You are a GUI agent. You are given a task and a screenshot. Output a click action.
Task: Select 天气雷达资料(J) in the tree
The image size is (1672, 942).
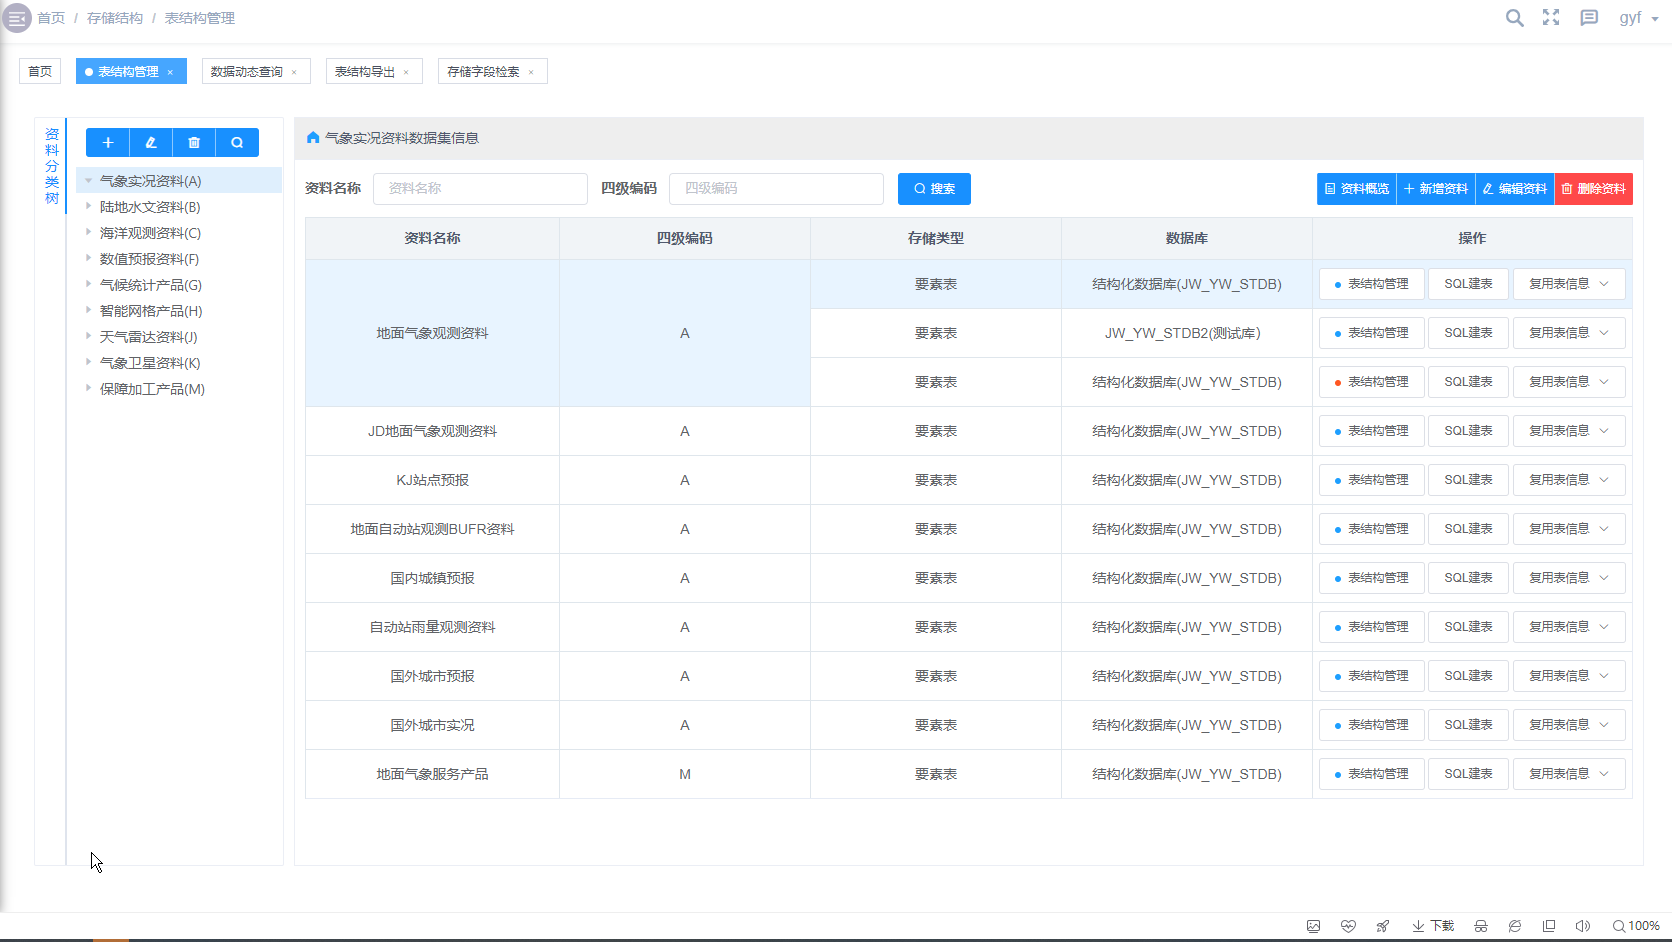[149, 337]
